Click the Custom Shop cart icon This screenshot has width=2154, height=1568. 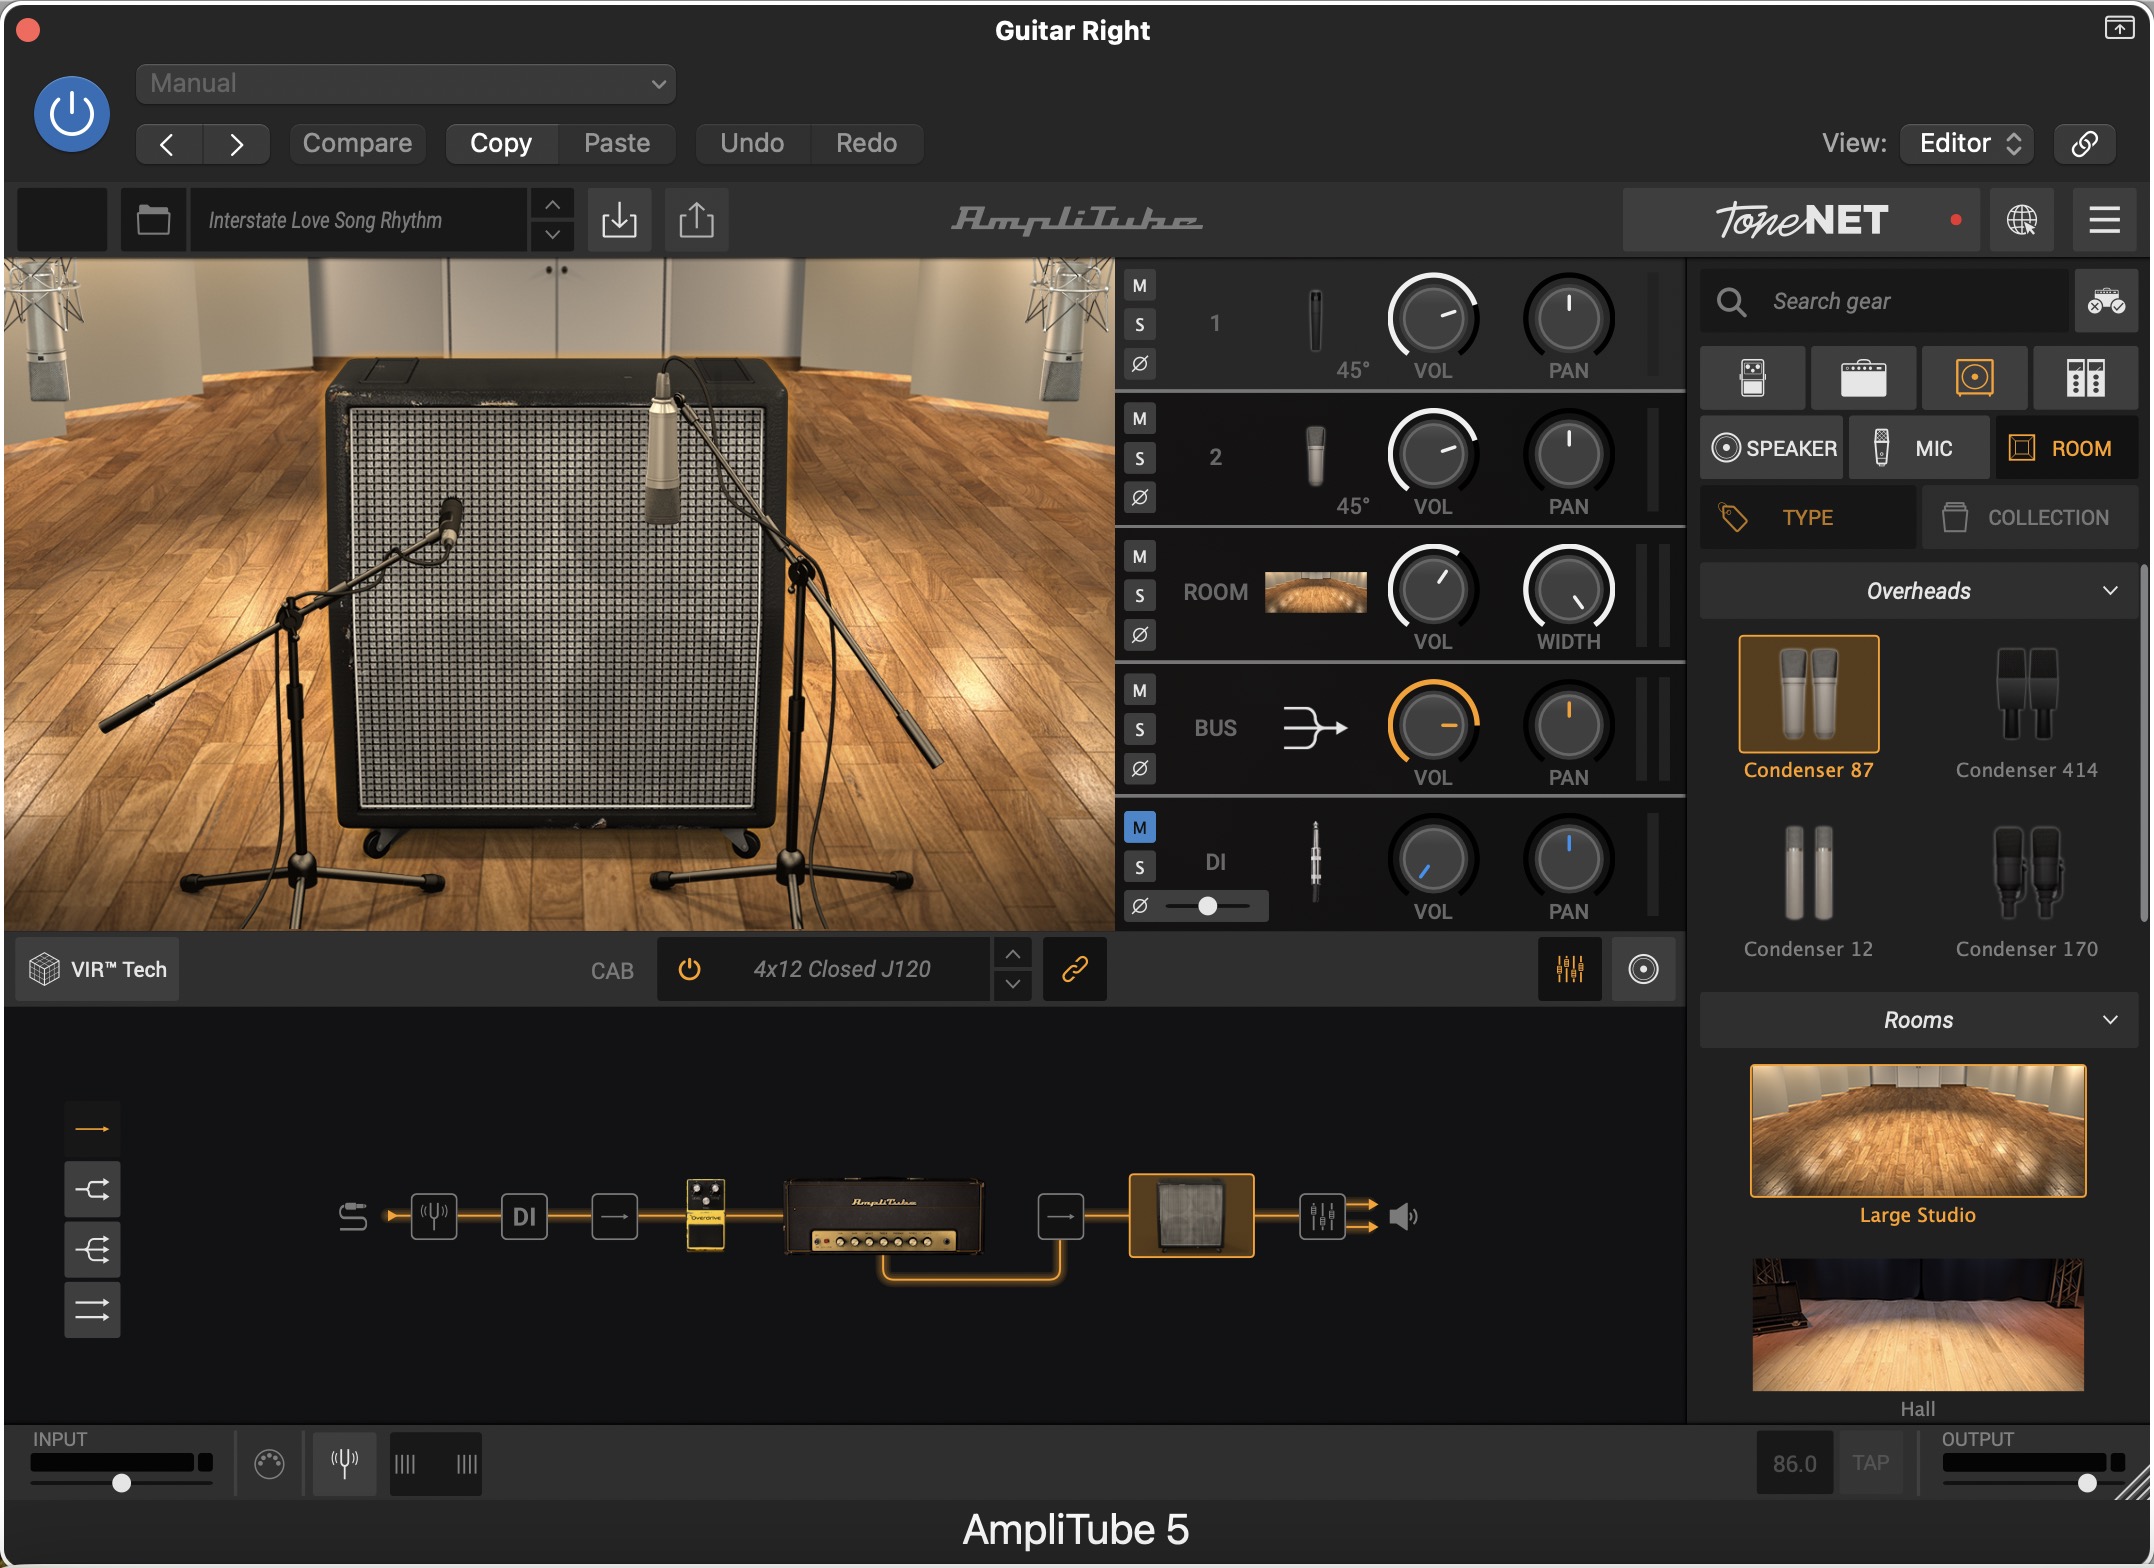[x=2106, y=300]
